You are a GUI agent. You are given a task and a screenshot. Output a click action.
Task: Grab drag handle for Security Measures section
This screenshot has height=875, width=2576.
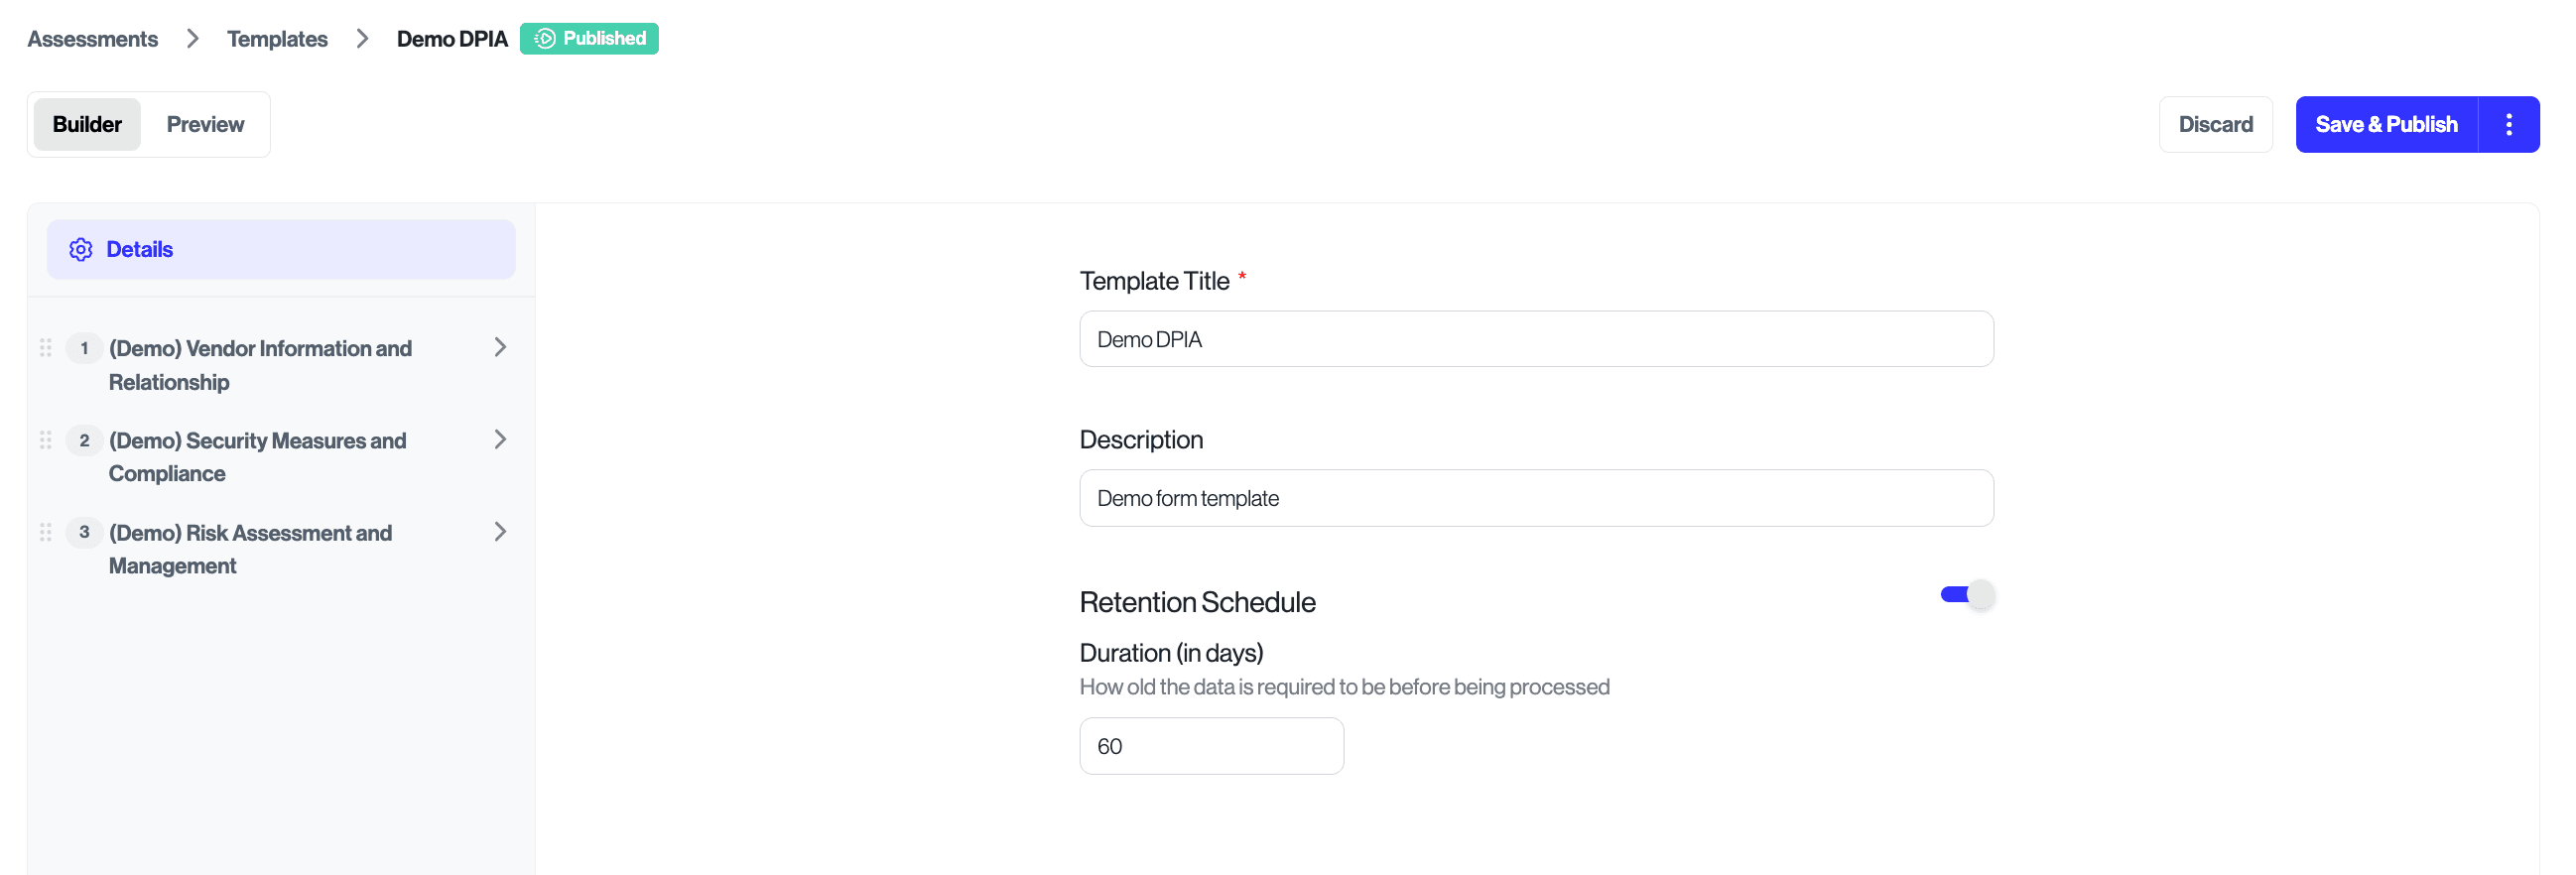tap(46, 440)
